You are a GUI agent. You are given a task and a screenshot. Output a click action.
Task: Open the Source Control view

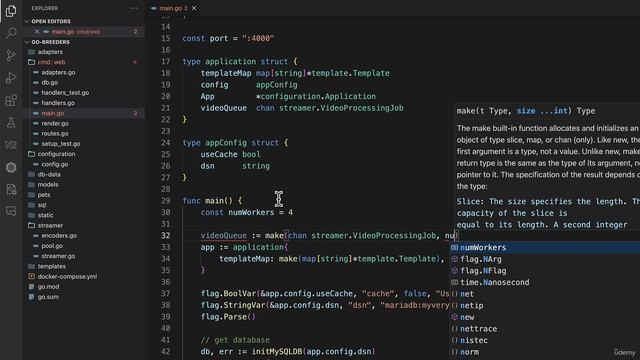click(11, 55)
